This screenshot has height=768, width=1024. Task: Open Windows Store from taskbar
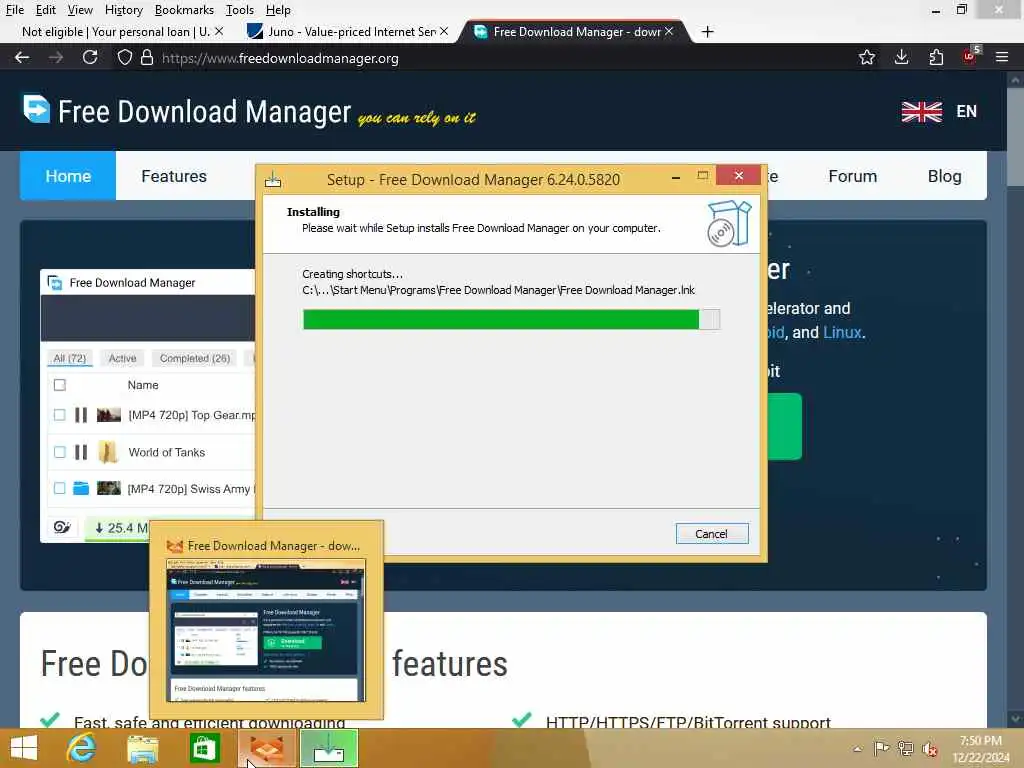click(204, 749)
